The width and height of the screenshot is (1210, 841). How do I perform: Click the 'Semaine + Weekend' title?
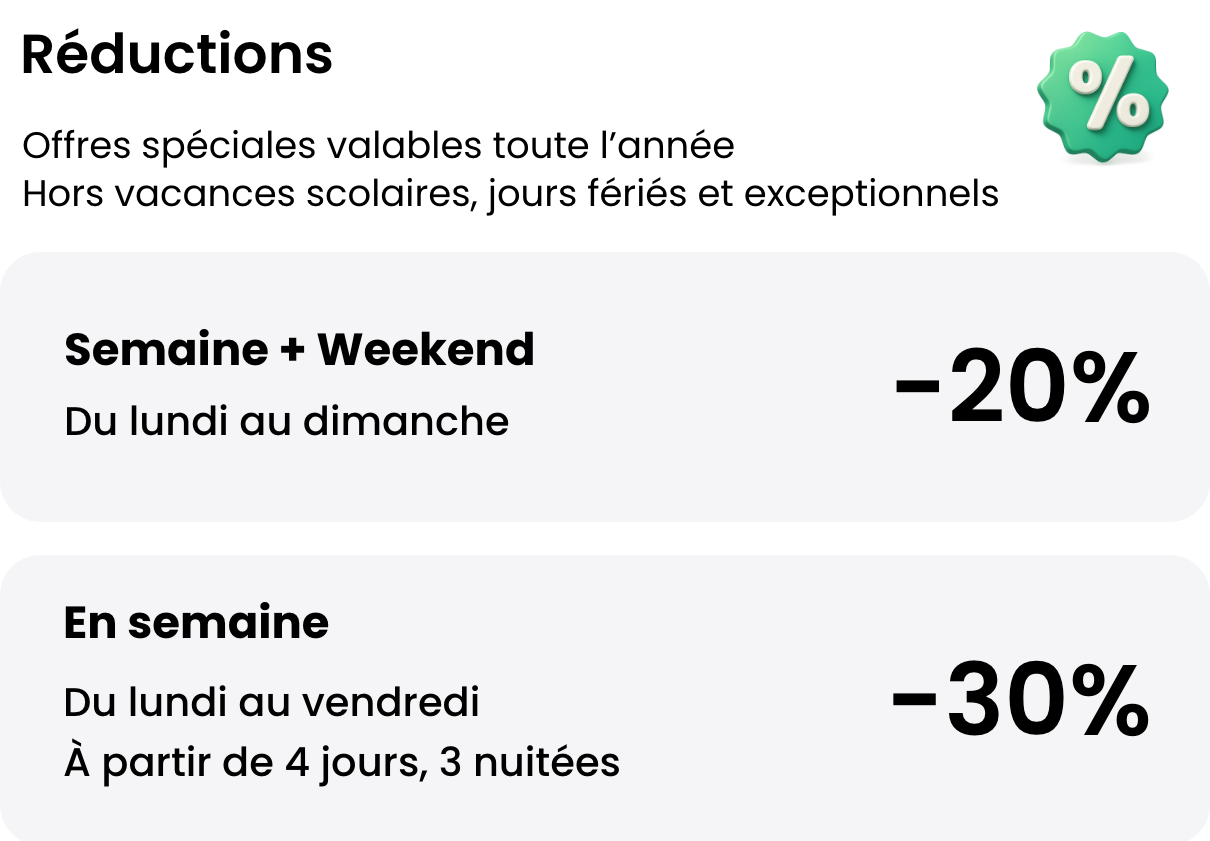(299, 349)
